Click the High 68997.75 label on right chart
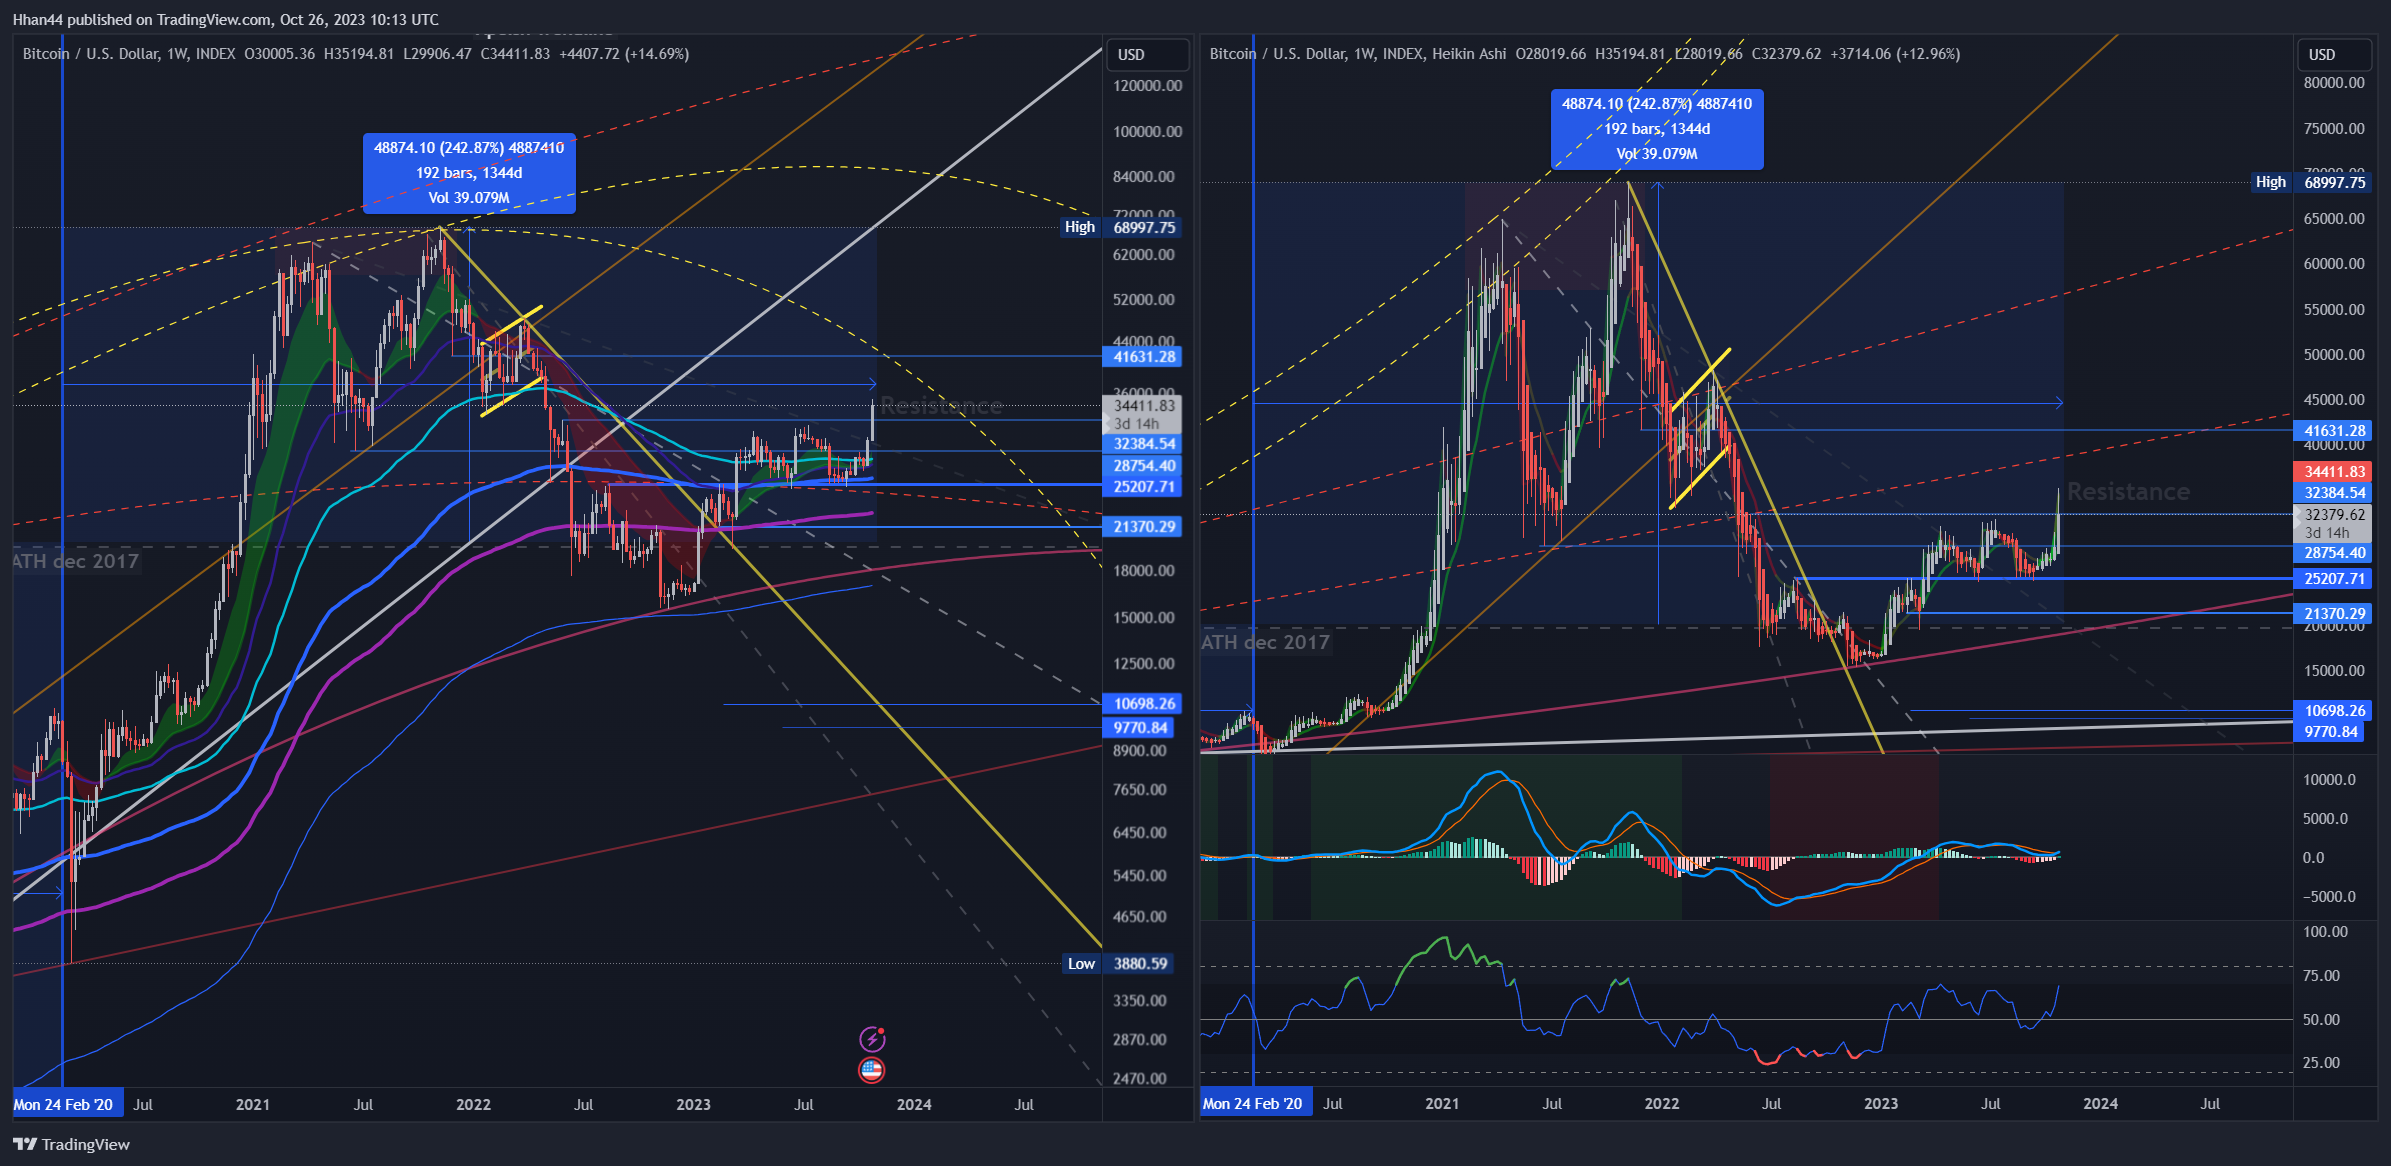 click(x=2311, y=182)
